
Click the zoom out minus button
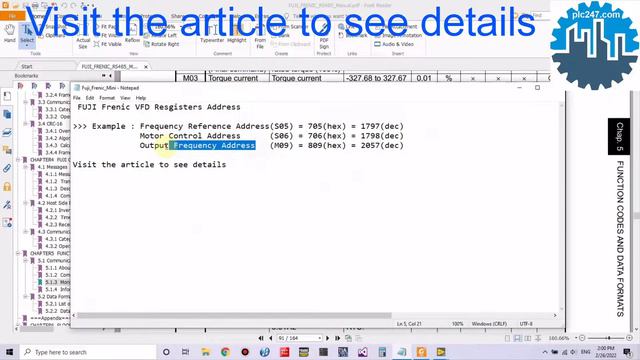pos(582,338)
